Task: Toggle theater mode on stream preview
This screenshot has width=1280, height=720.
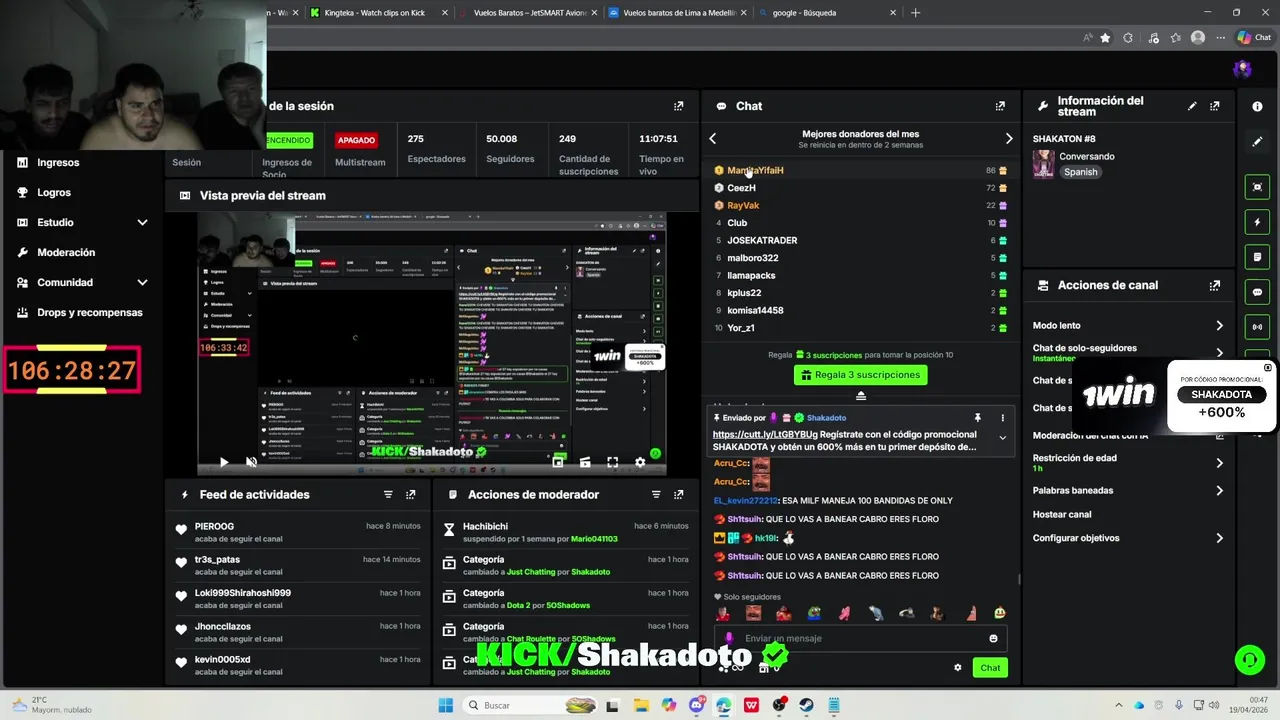Action: click(585, 462)
